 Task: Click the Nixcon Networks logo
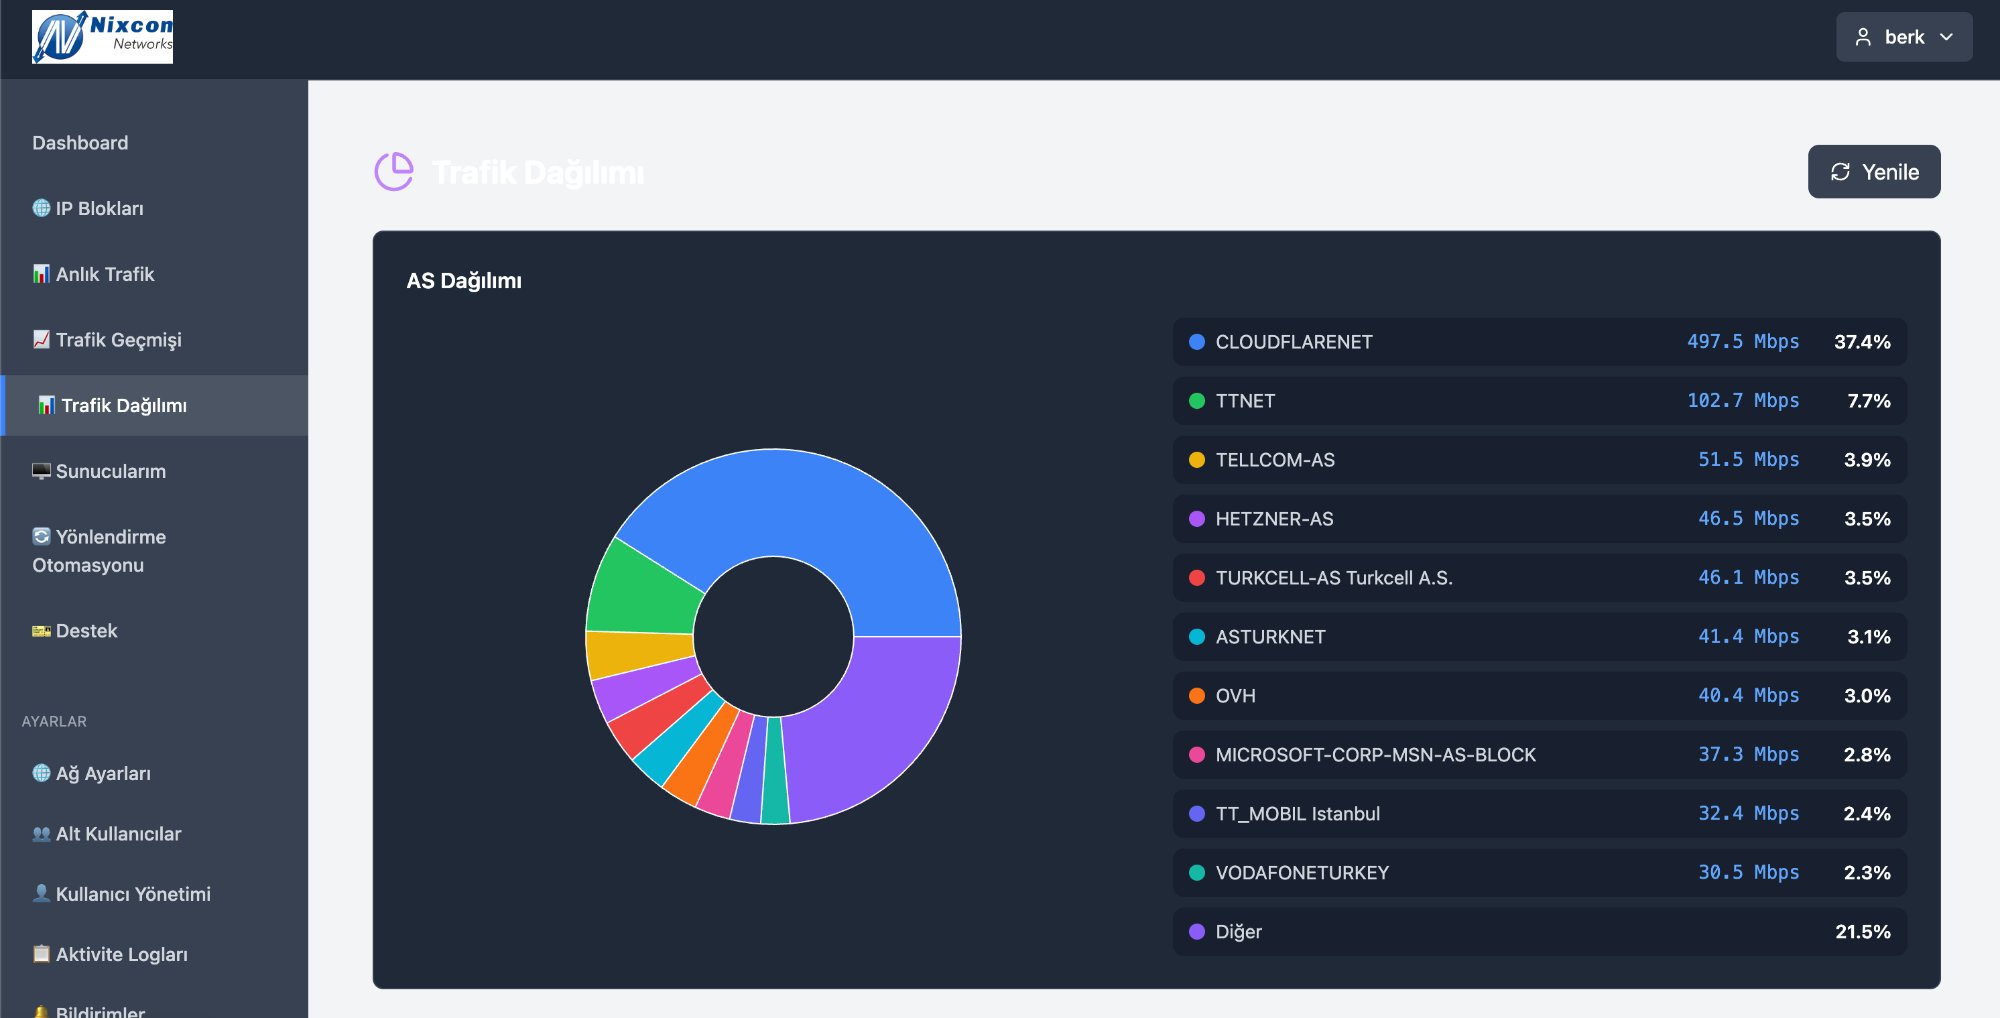[x=102, y=37]
